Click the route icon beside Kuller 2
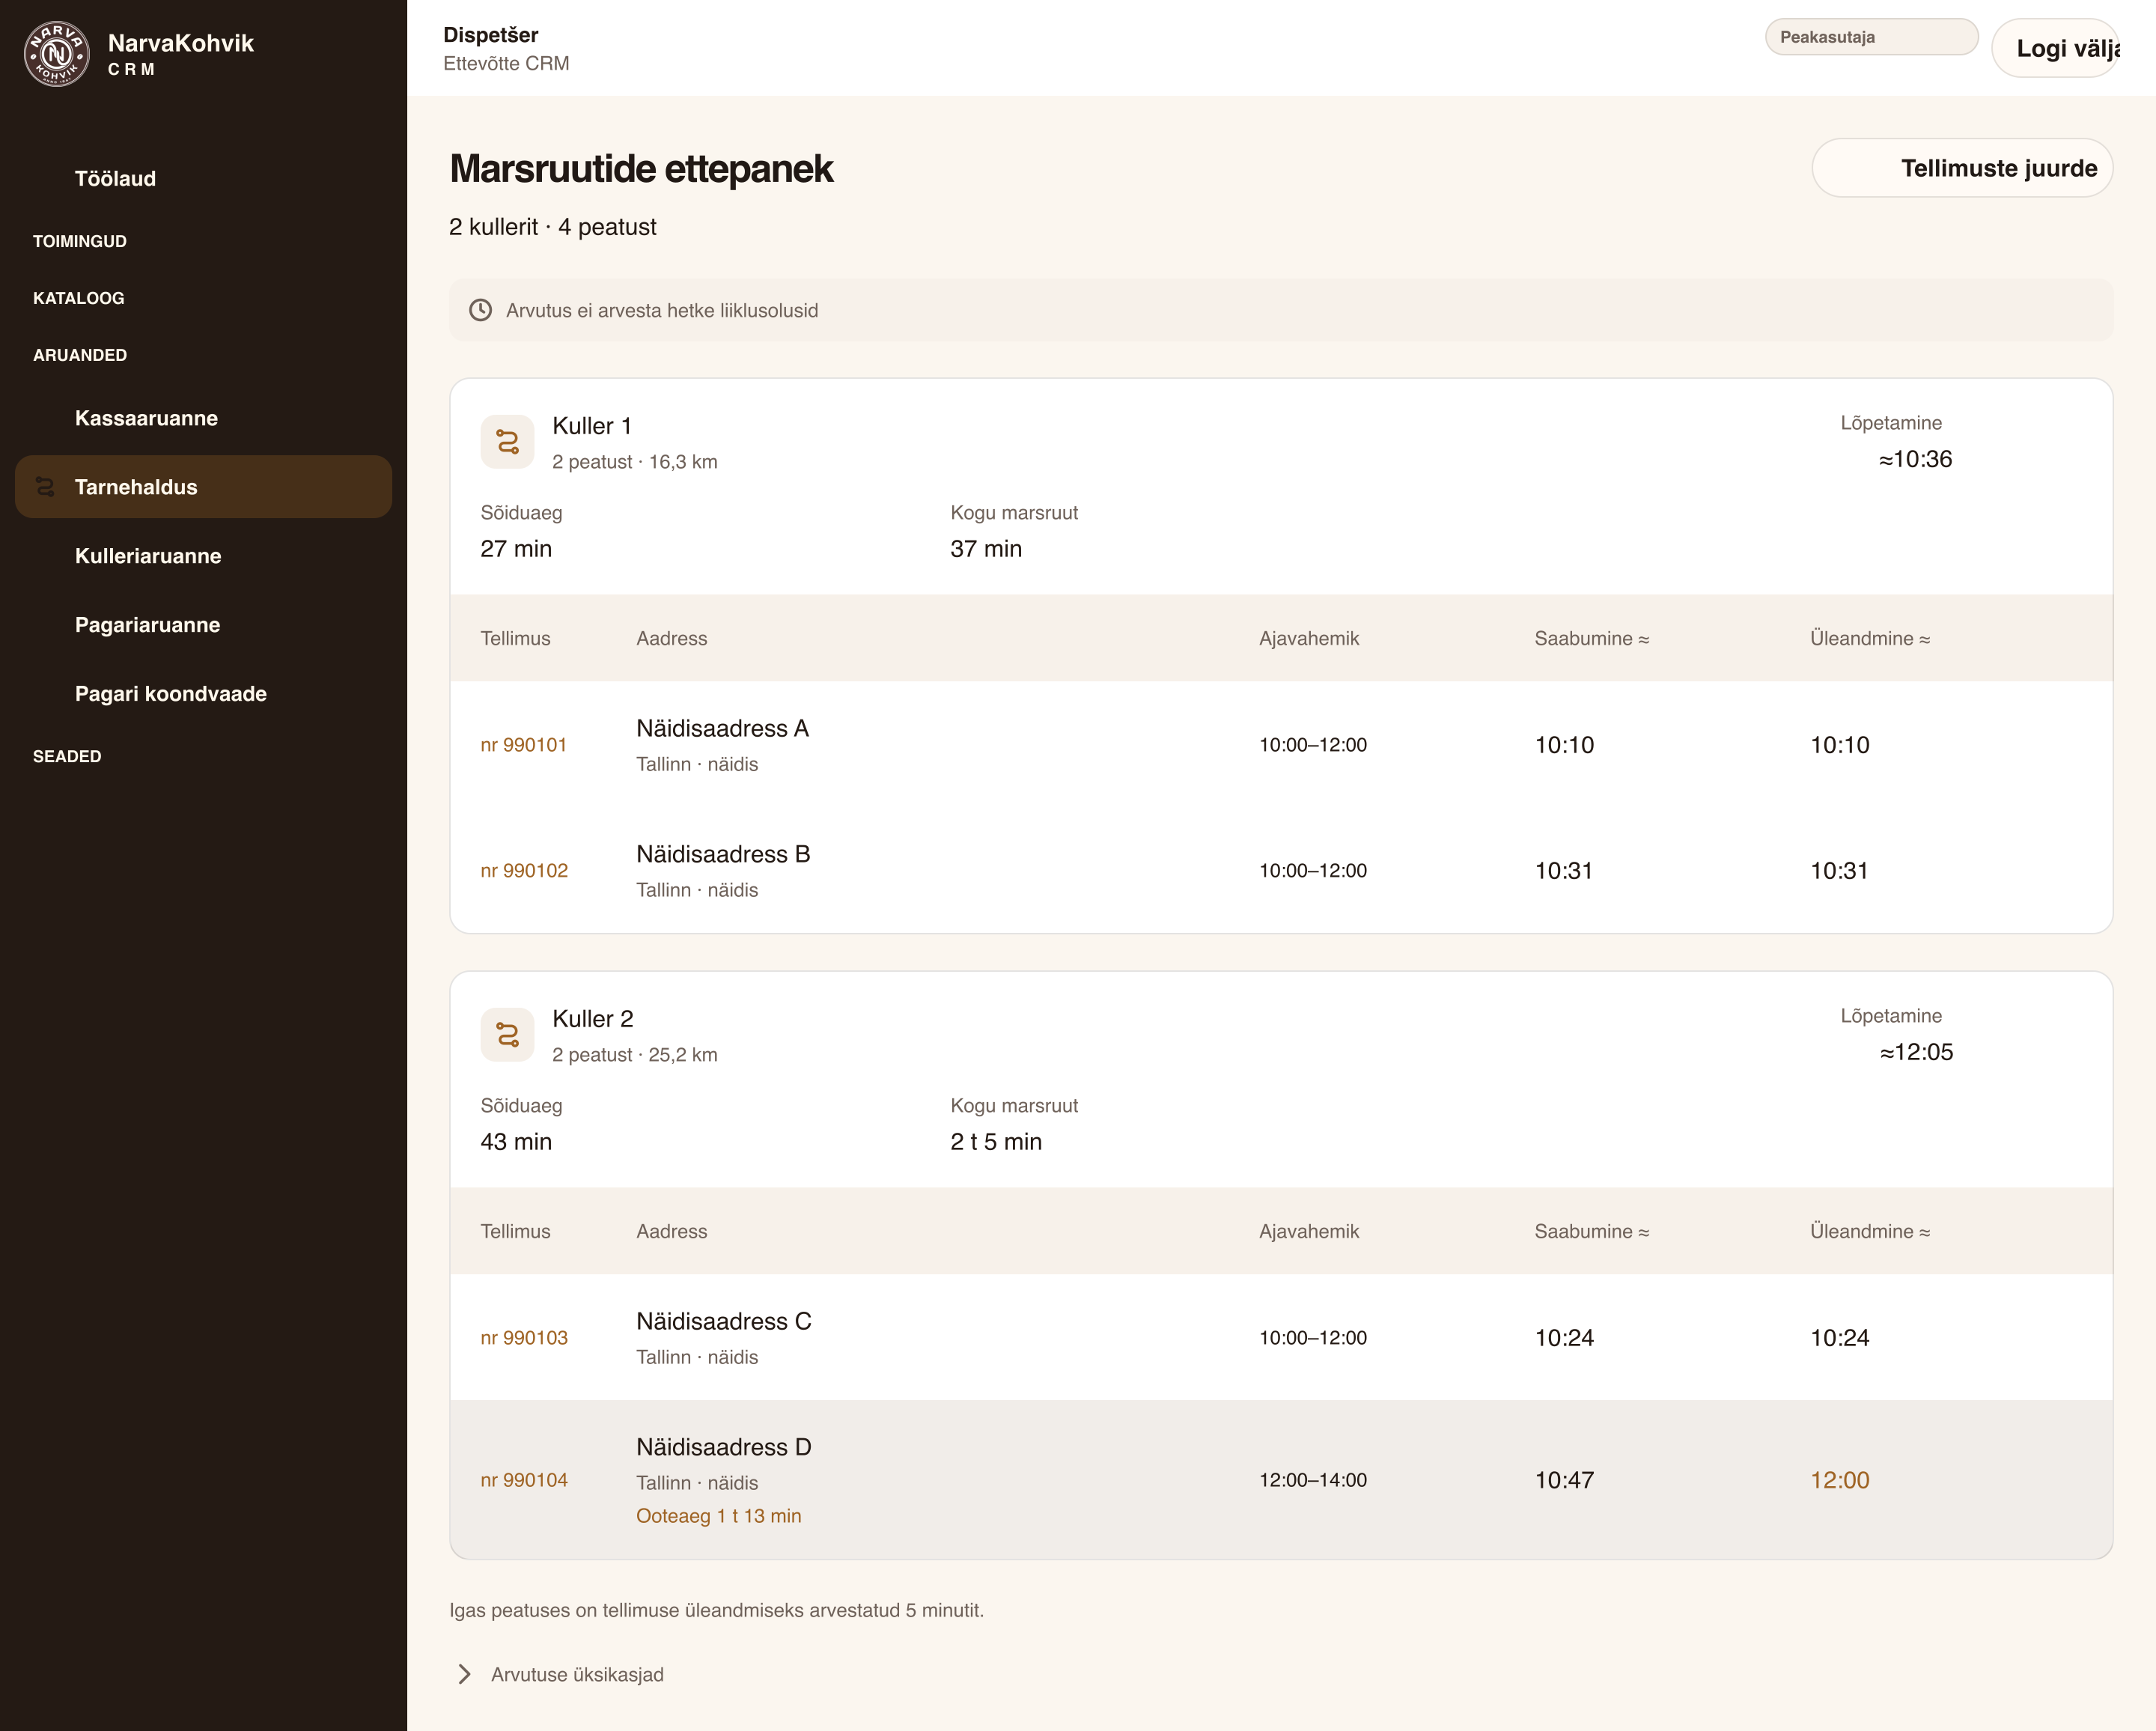 (507, 1035)
